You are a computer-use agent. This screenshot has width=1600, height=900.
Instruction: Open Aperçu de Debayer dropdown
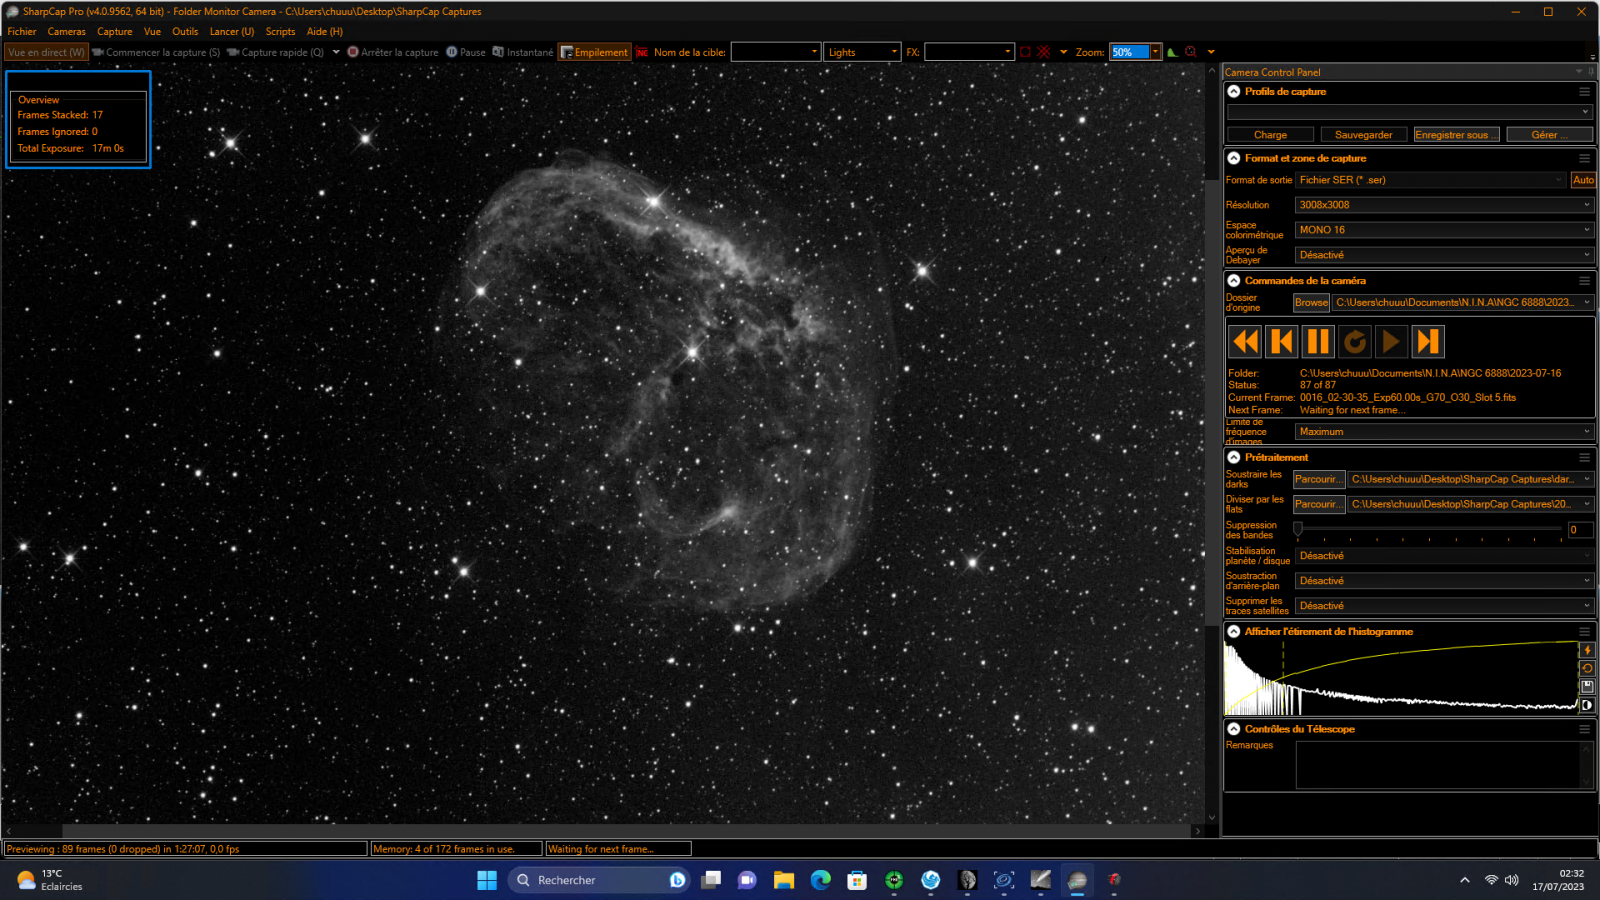coord(1444,255)
